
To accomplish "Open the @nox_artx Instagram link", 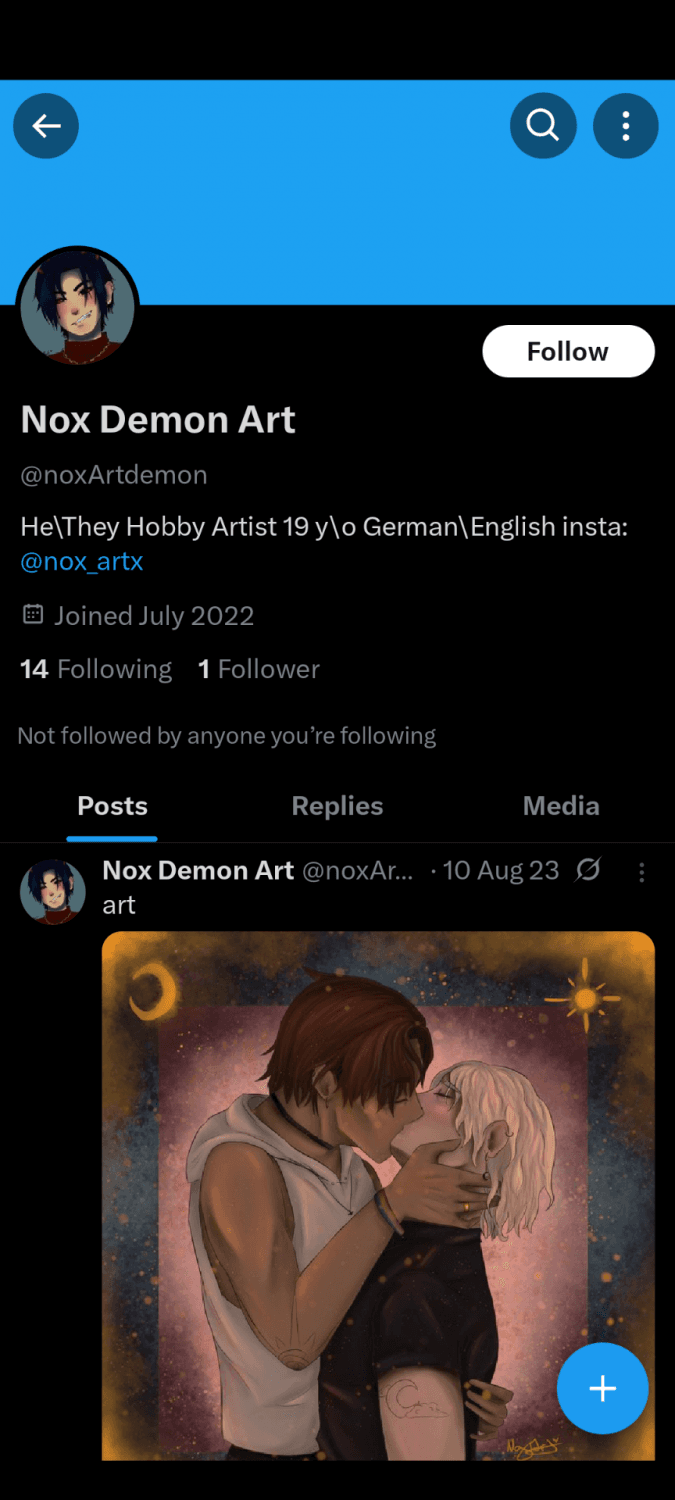I will [81, 561].
